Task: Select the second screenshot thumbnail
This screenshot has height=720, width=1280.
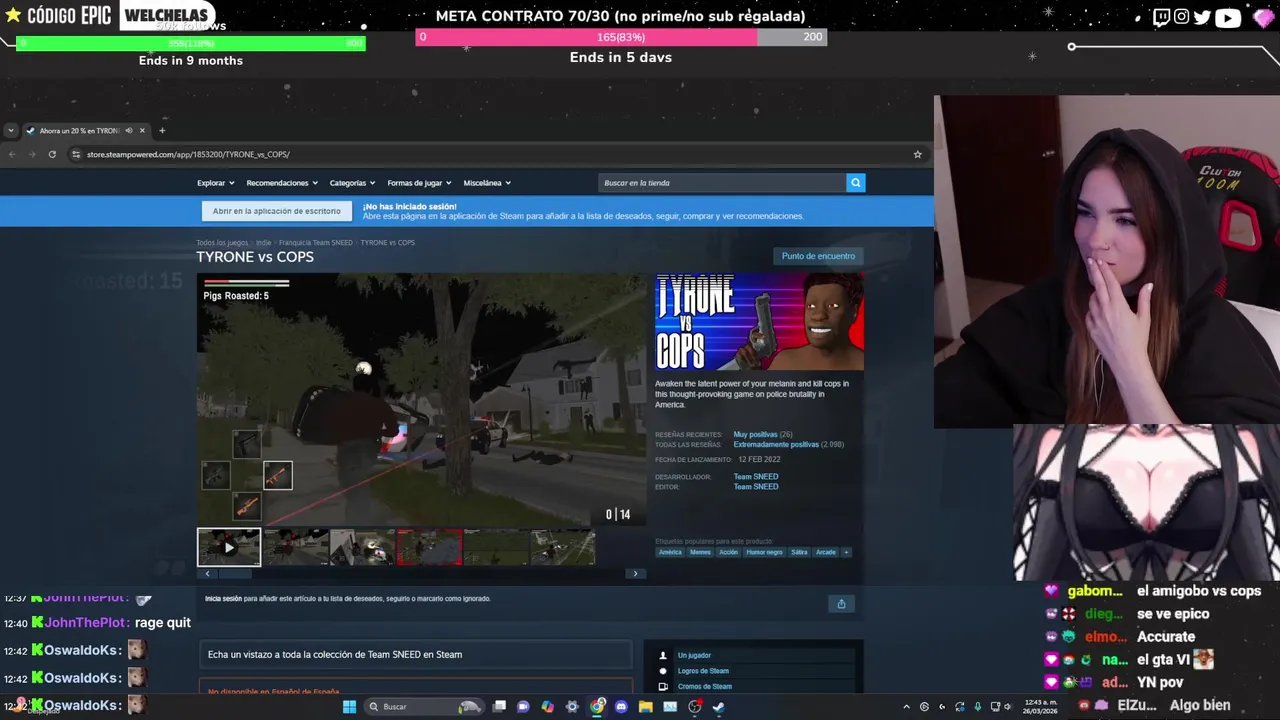Action: tap(296, 548)
